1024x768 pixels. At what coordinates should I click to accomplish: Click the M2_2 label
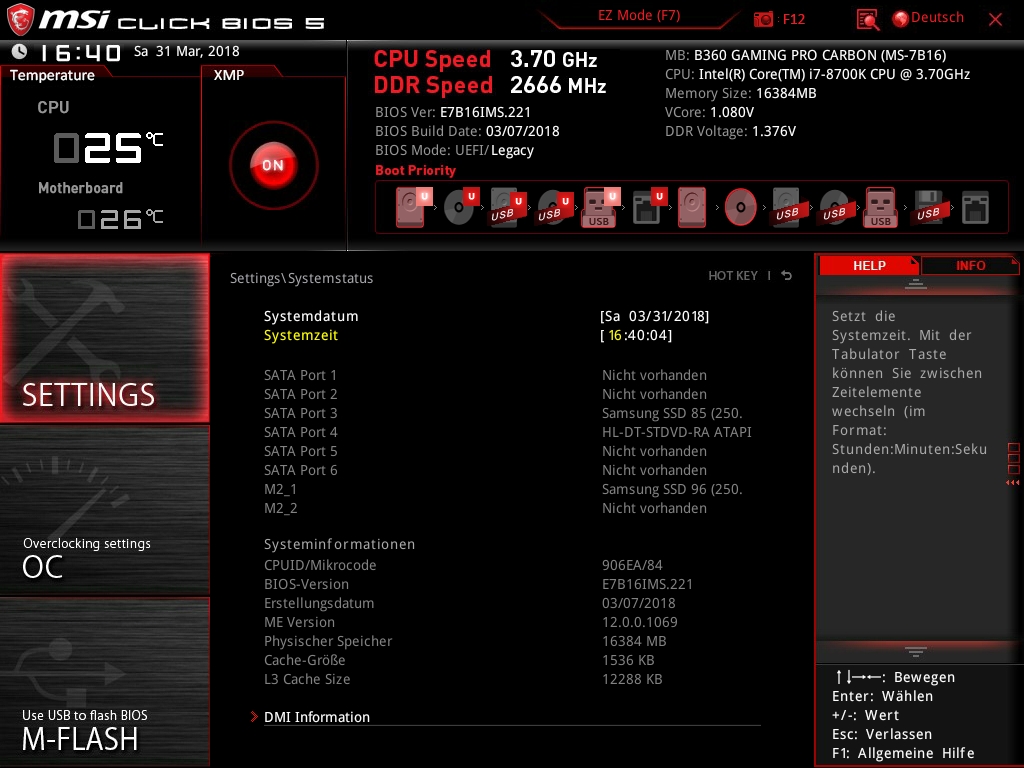click(280, 508)
